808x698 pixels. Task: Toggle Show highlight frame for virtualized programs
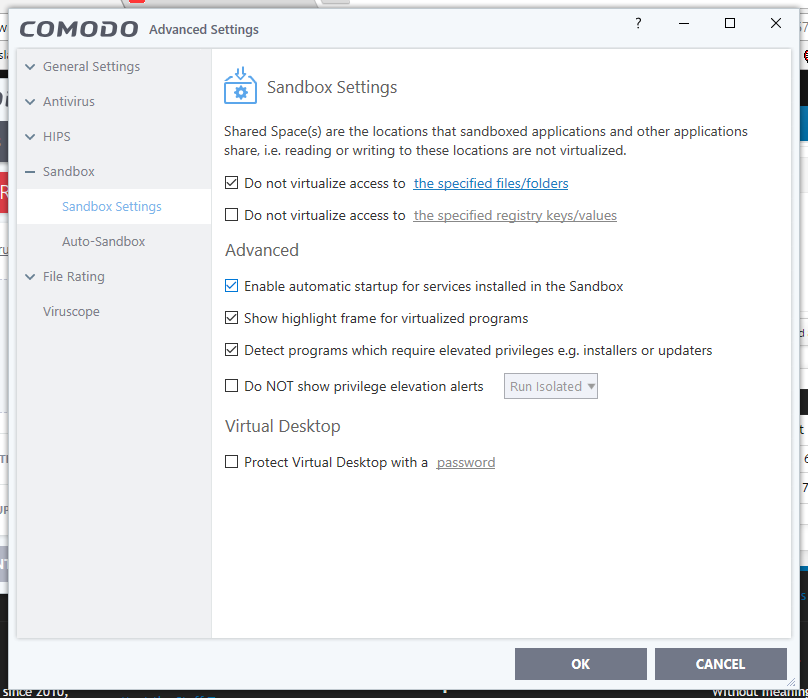(231, 318)
